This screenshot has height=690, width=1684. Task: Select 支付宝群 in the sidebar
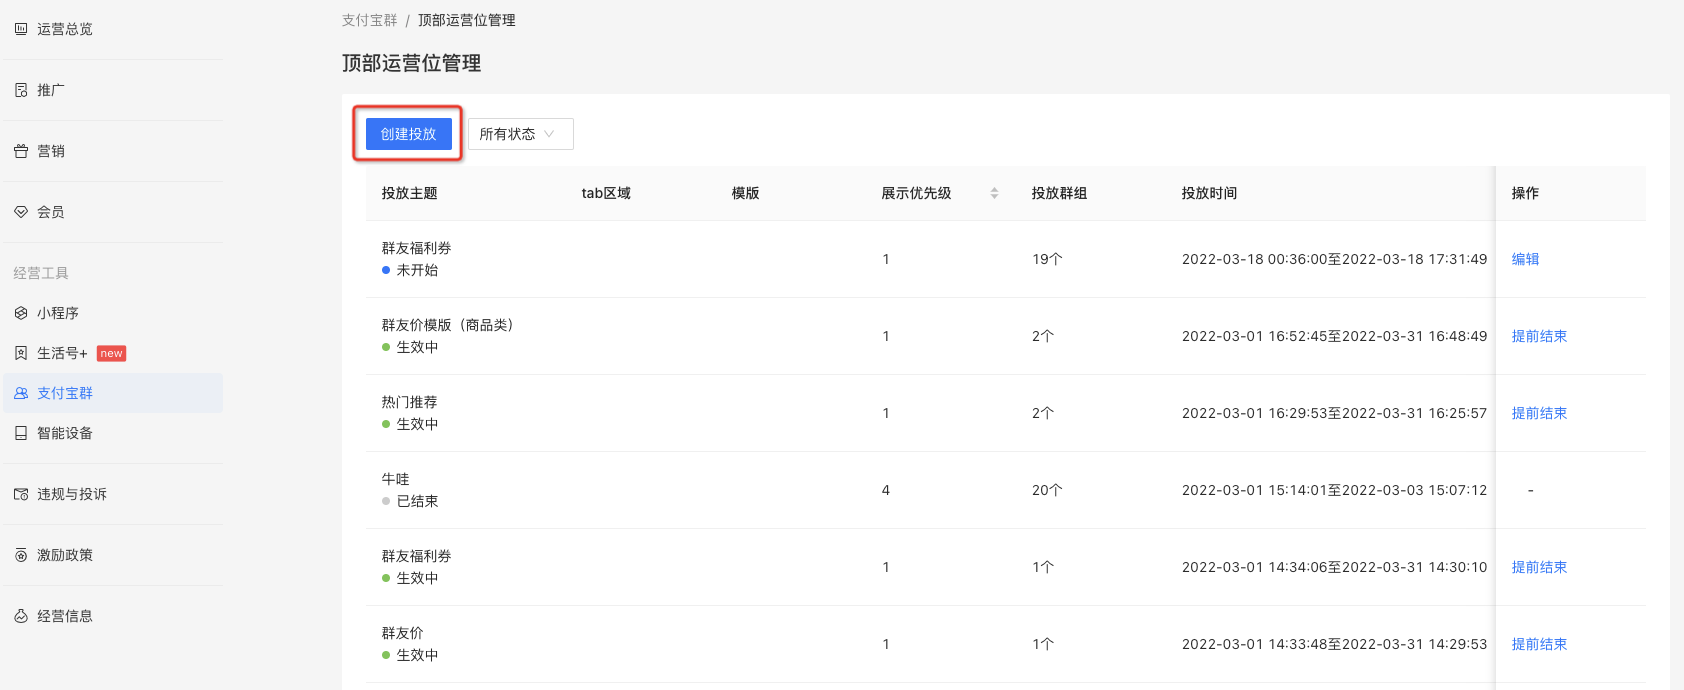113,393
